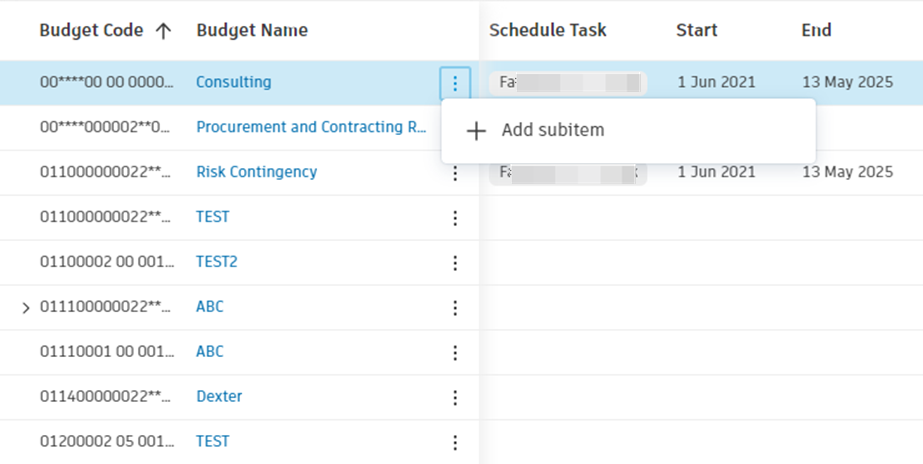Open the three-dot menu for code 01200002 row
Screen dimensions: 923x464
pos(455,443)
